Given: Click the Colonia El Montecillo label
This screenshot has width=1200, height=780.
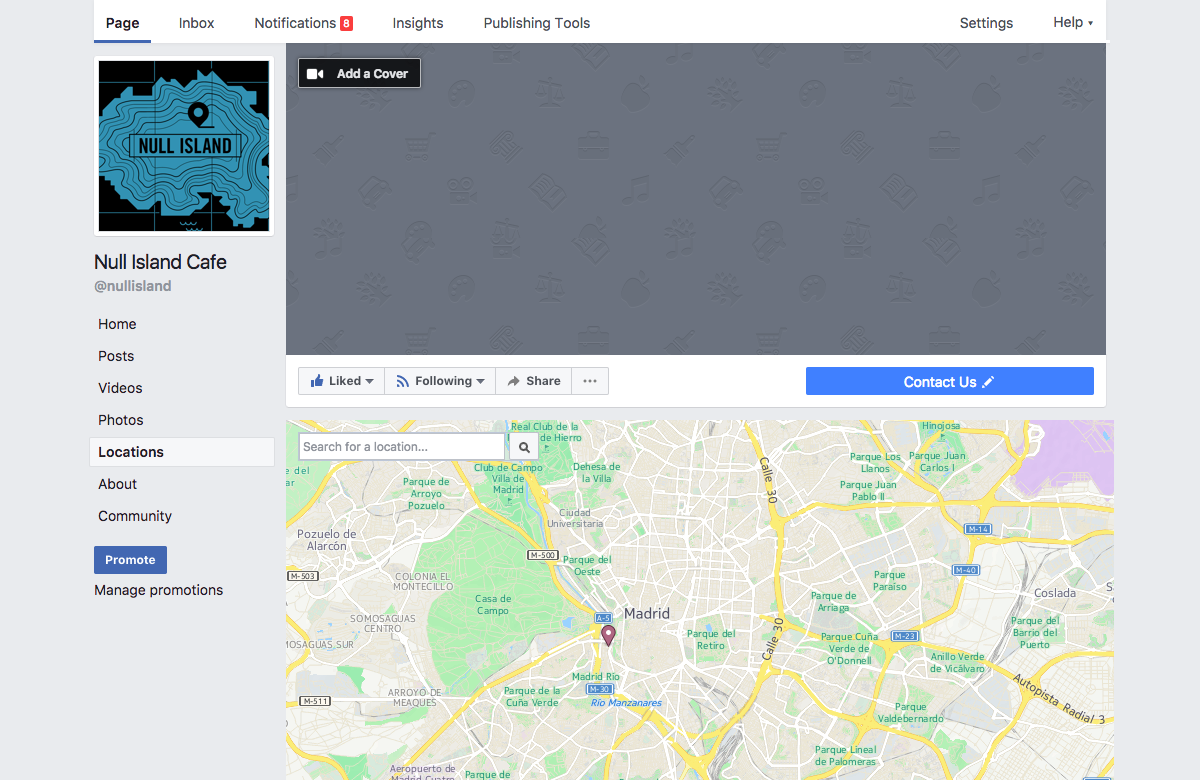Looking at the screenshot, I should (x=422, y=582).
